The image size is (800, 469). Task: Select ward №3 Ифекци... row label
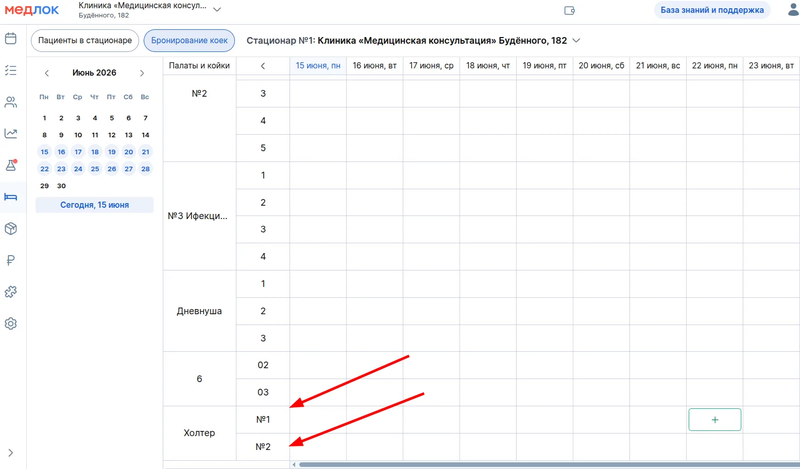pos(197,216)
